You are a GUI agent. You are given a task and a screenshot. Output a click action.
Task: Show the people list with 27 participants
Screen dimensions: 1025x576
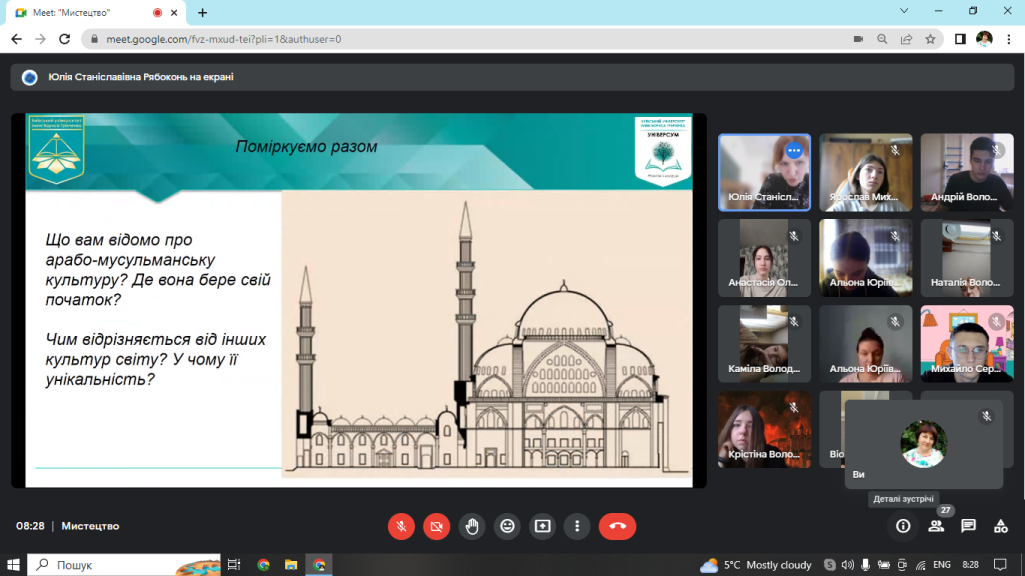pyautogui.click(x=936, y=526)
